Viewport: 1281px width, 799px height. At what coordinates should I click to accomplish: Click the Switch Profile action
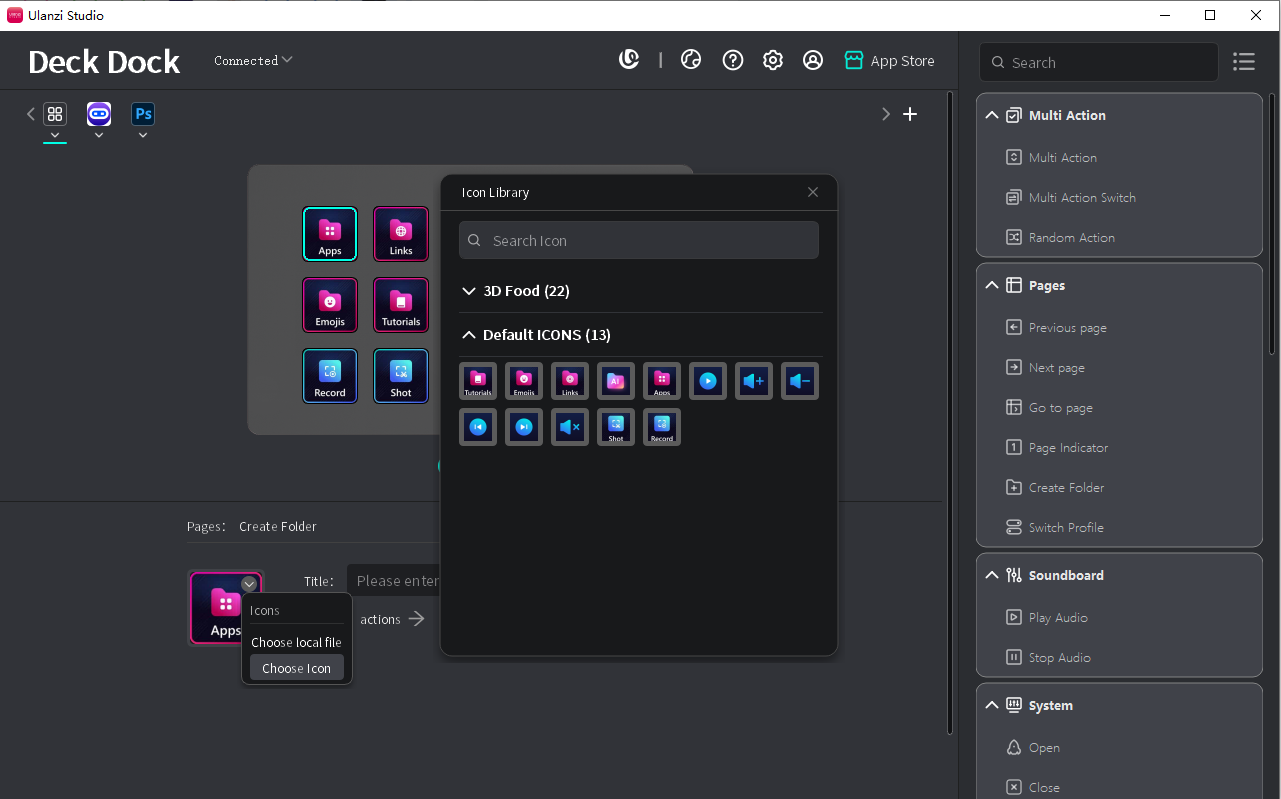tap(1066, 527)
